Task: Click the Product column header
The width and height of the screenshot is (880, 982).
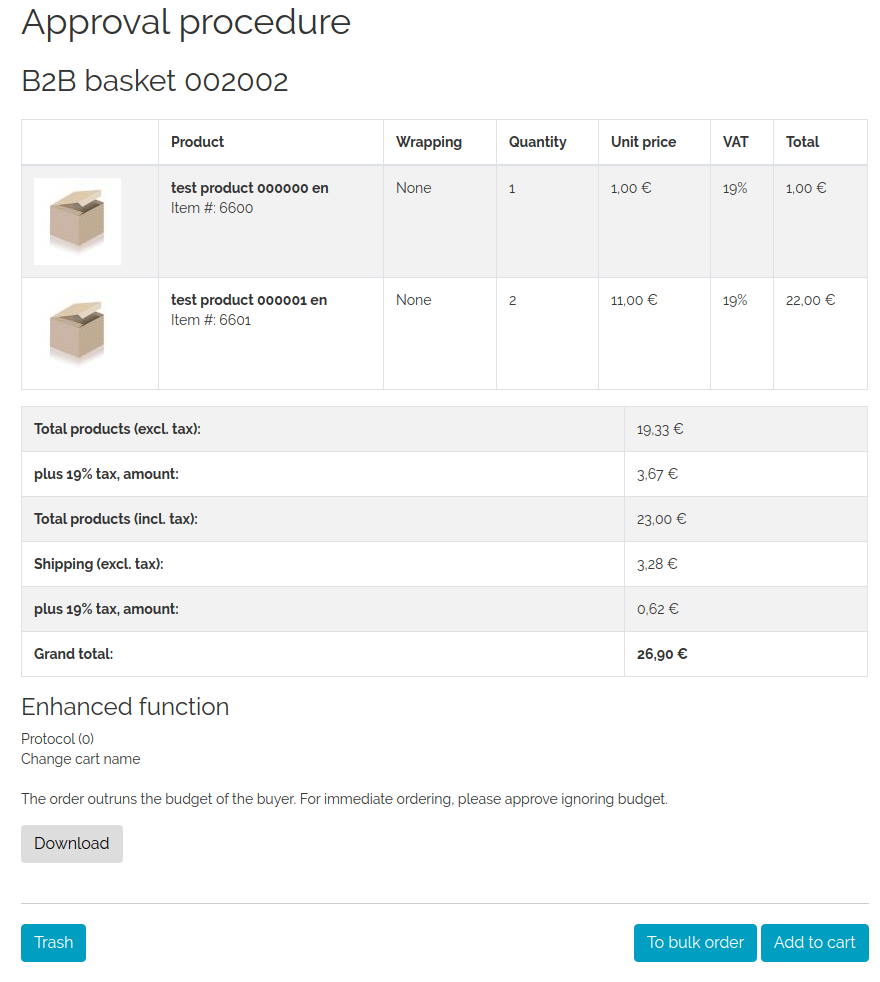Action: point(197,142)
